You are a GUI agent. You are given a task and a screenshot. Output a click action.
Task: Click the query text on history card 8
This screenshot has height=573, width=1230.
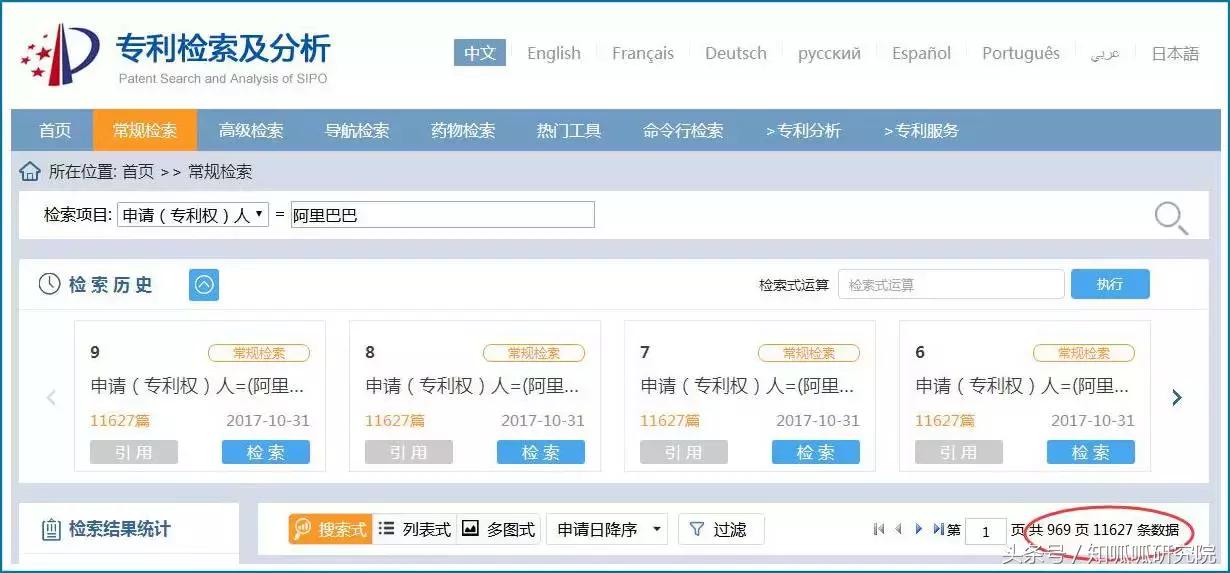pyautogui.click(x=472, y=385)
